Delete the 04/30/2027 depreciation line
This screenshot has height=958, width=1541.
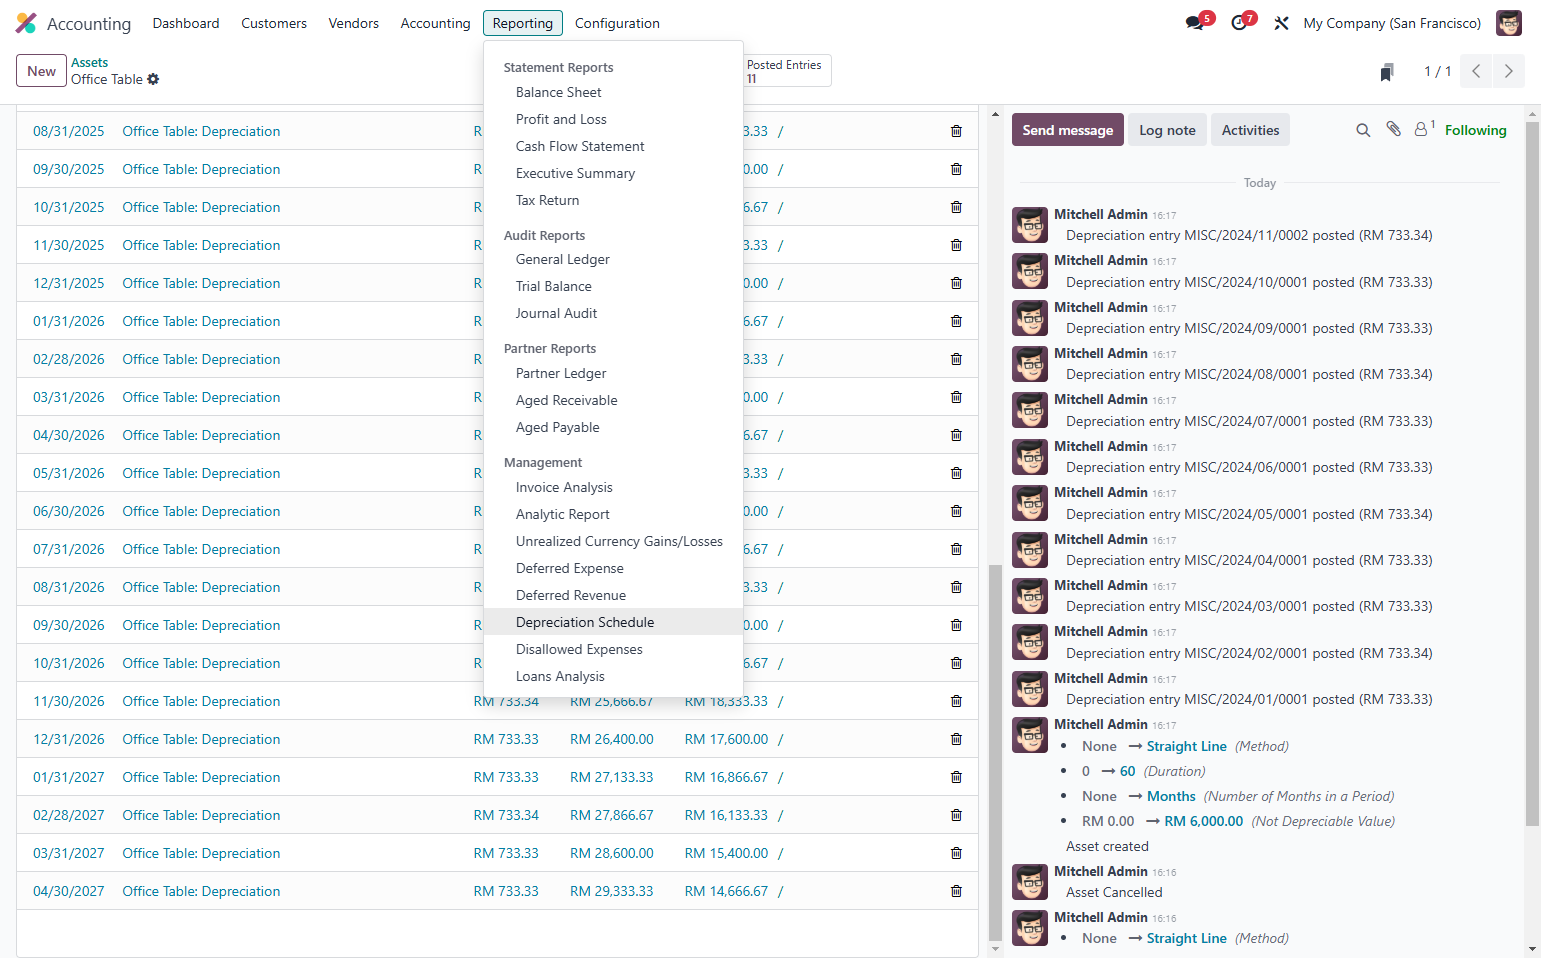click(x=956, y=891)
